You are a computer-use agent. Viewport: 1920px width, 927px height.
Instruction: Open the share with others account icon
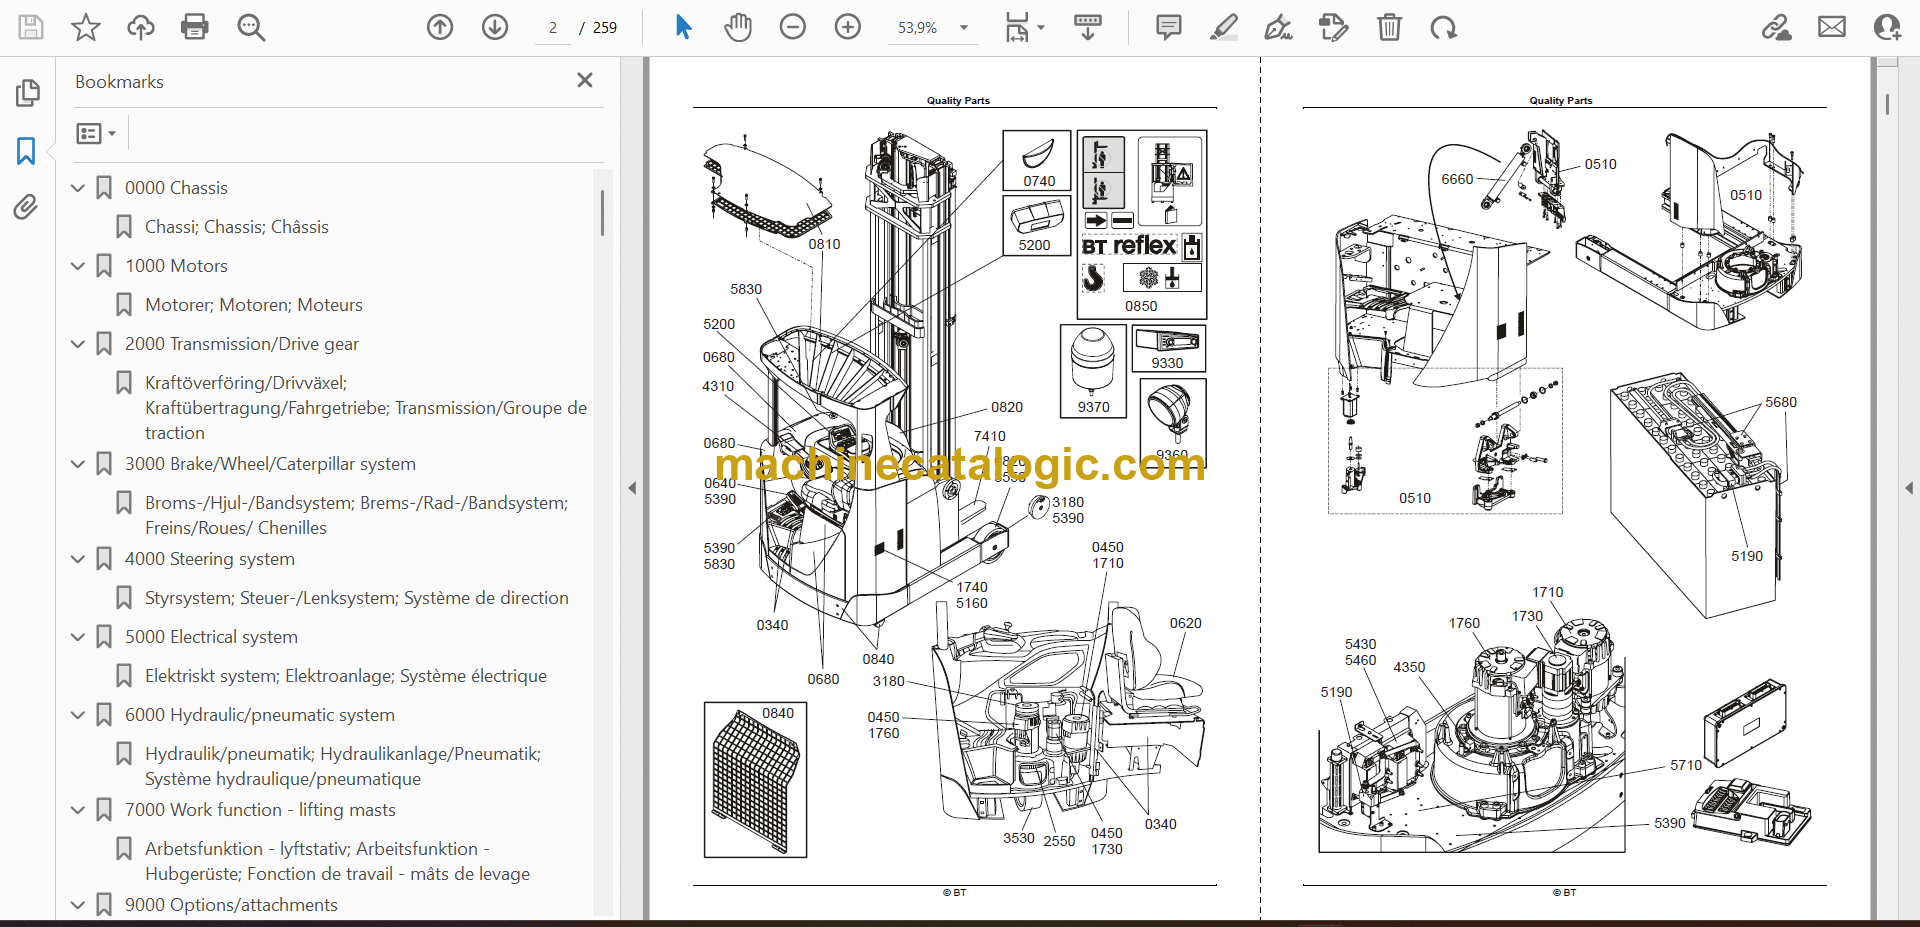point(1887,27)
